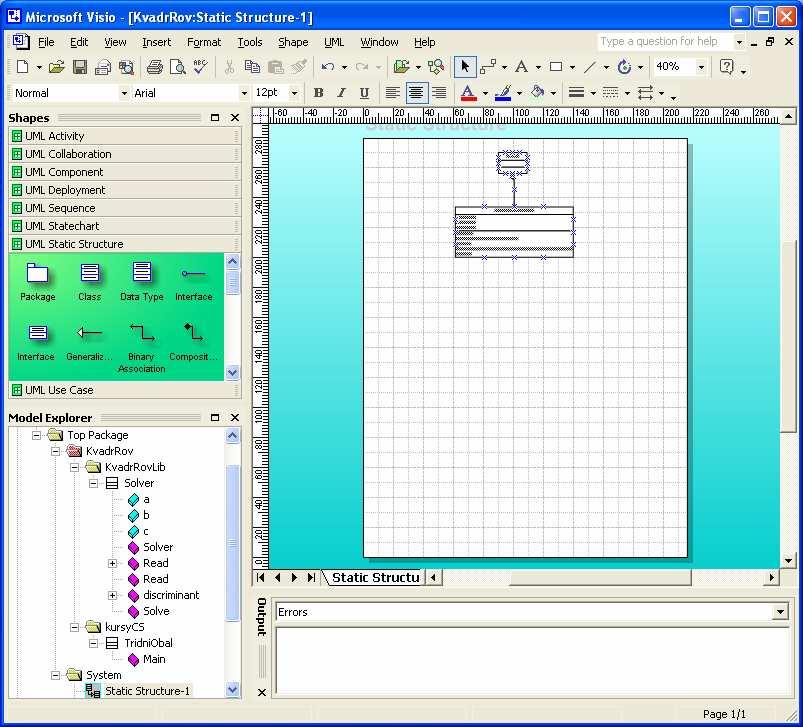The height and width of the screenshot is (727, 803).
Task: Select the Main operation in tree
Action: click(154, 659)
